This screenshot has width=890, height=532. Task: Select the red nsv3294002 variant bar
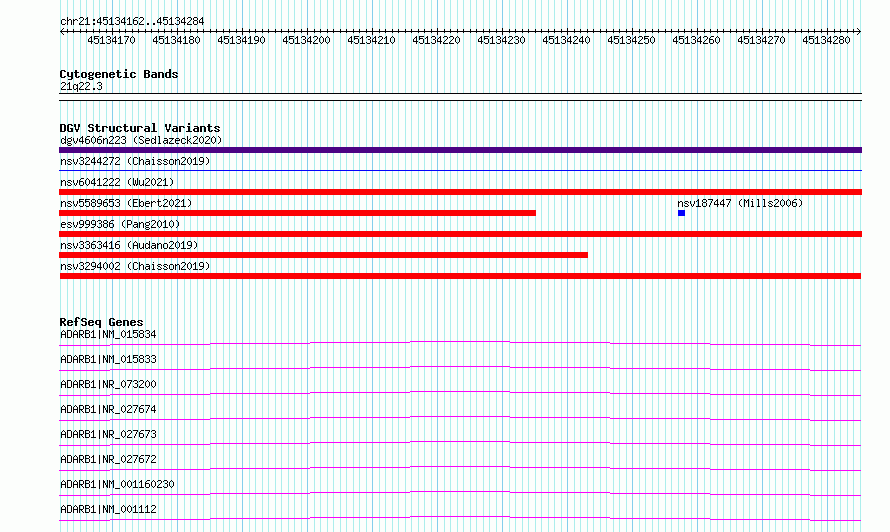(460, 276)
